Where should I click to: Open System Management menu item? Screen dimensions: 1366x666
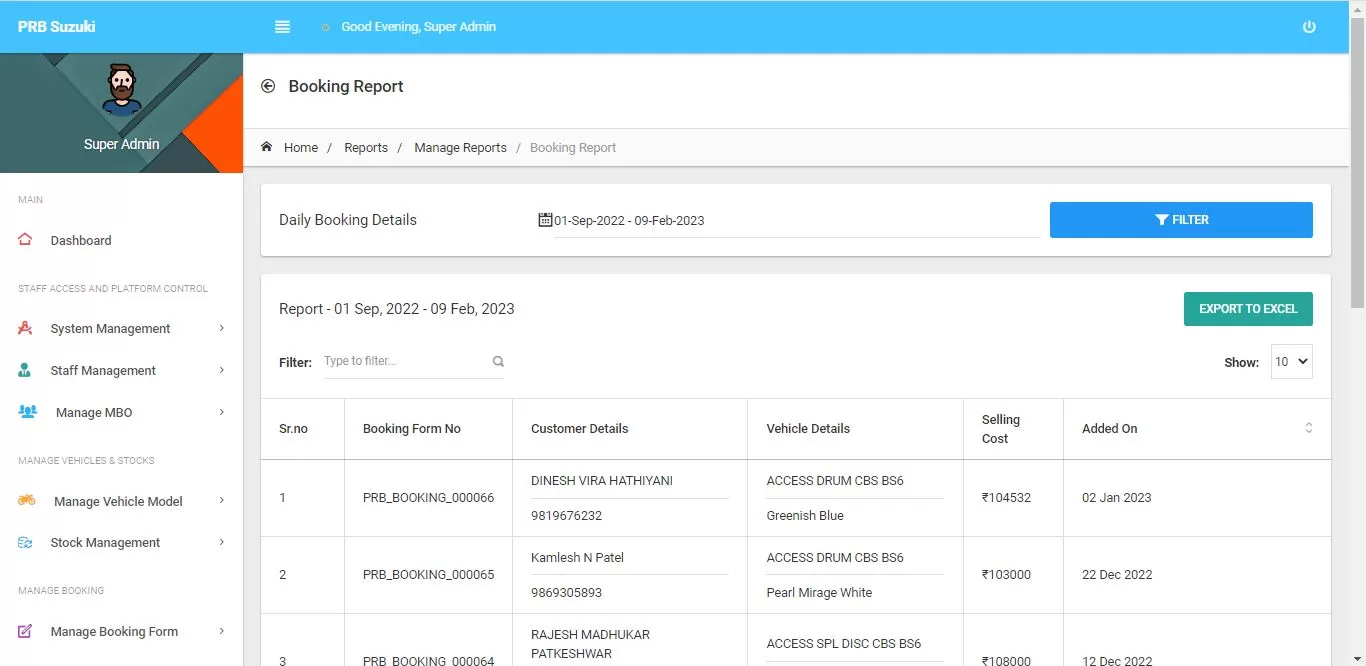tap(121, 328)
